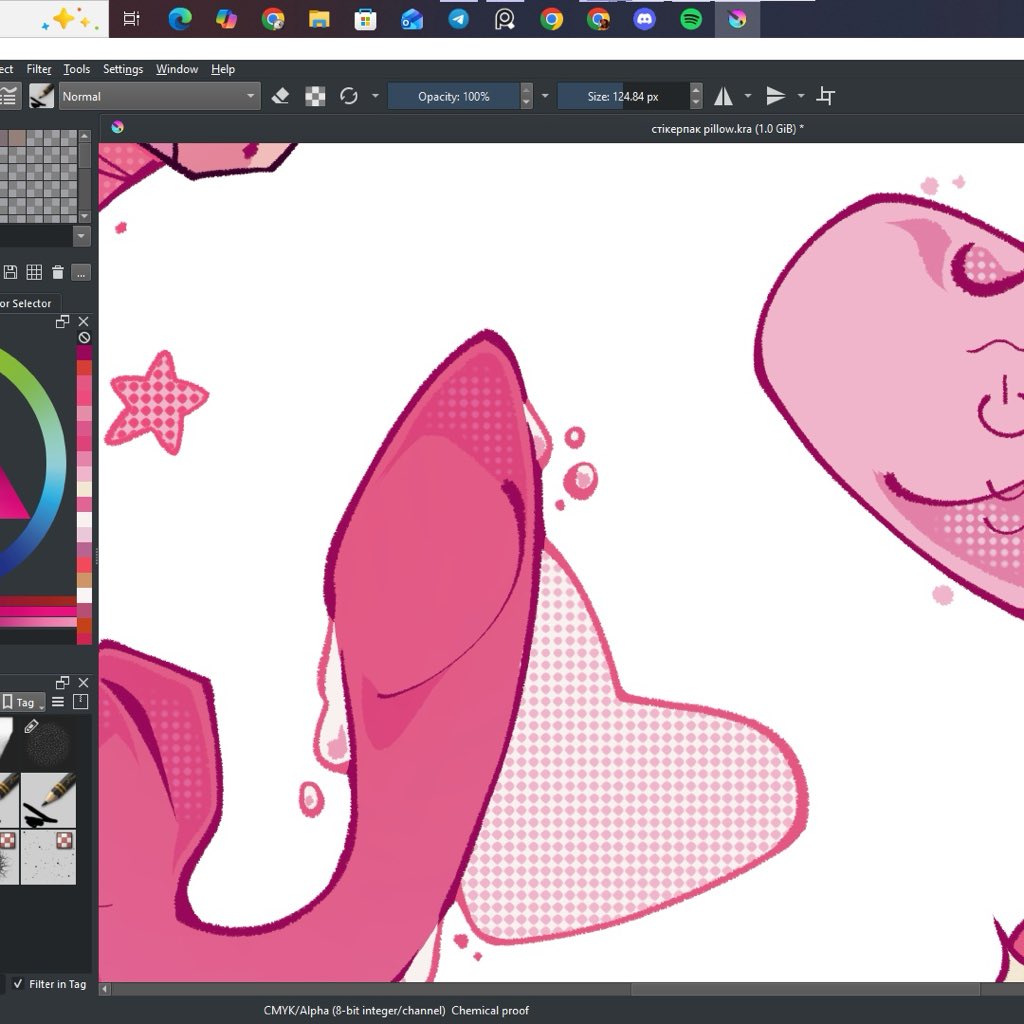This screenshot has height=1024, width=1024.
Task: Click the palette '...' options button
Action: point(81,273)
